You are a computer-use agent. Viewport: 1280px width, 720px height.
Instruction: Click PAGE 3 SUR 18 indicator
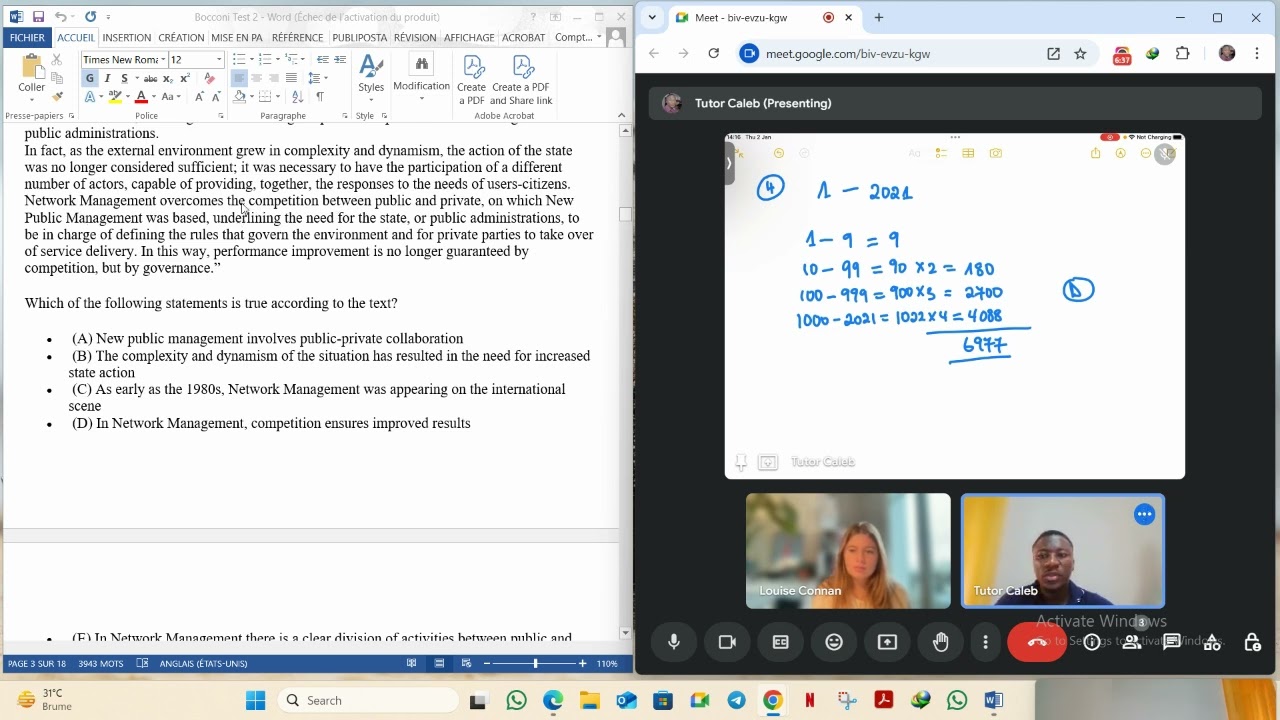click(x=37, y=664)
